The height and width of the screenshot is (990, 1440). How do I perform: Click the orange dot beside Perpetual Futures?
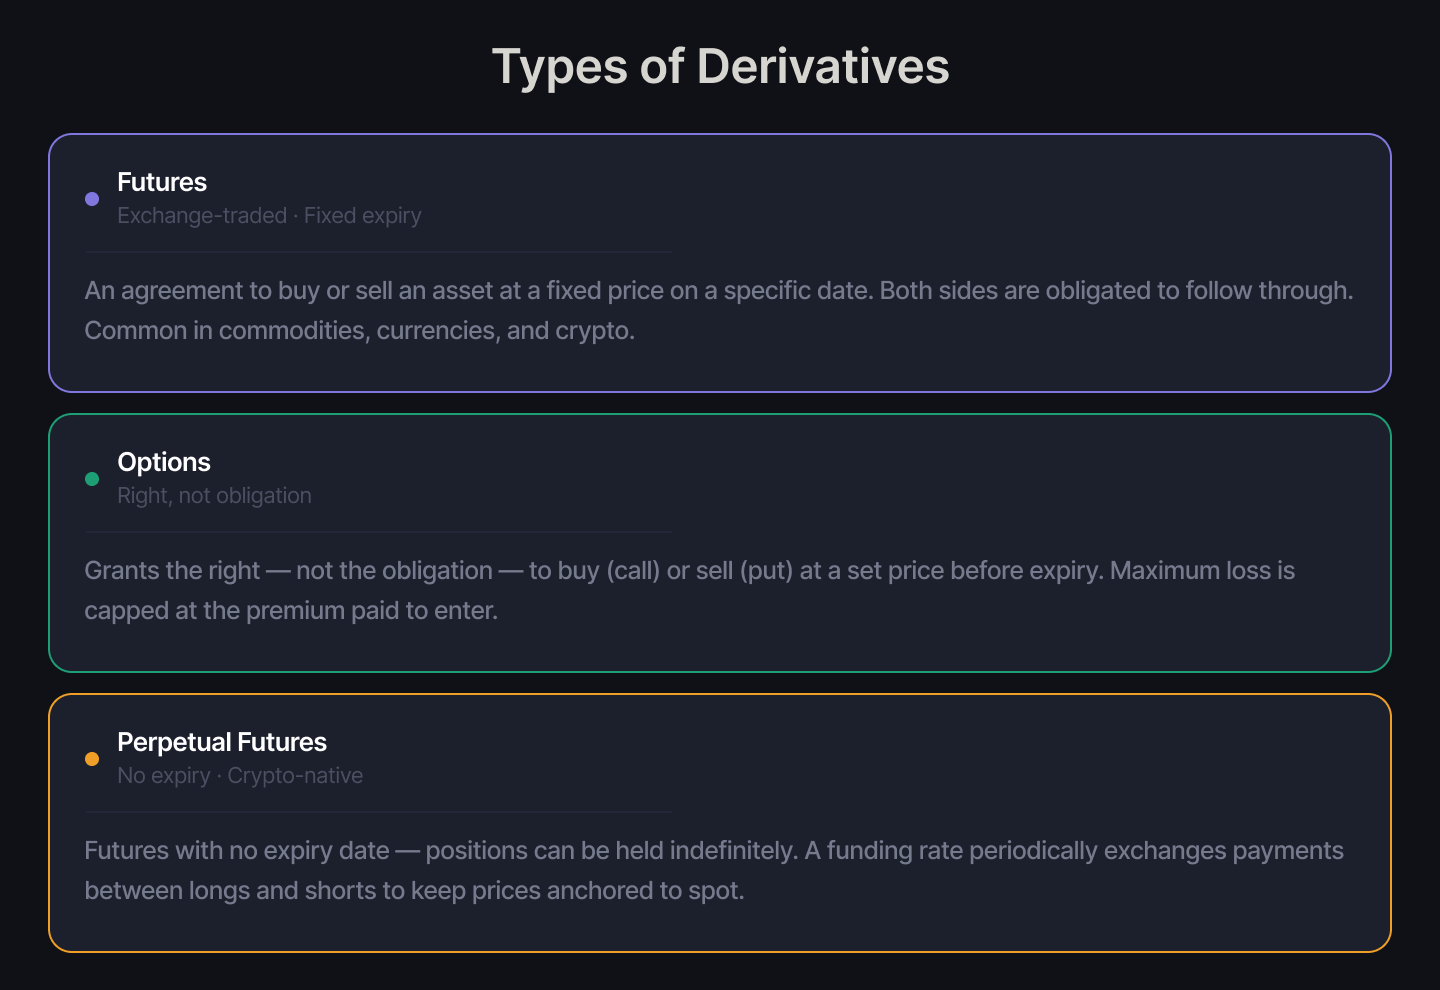(x=92, y=759)
